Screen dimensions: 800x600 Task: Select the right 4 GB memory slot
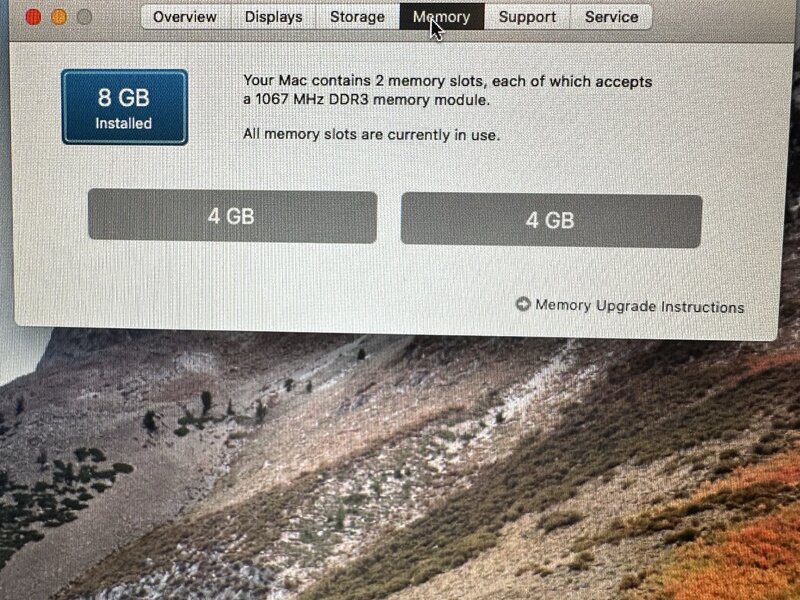click(552, 220)
